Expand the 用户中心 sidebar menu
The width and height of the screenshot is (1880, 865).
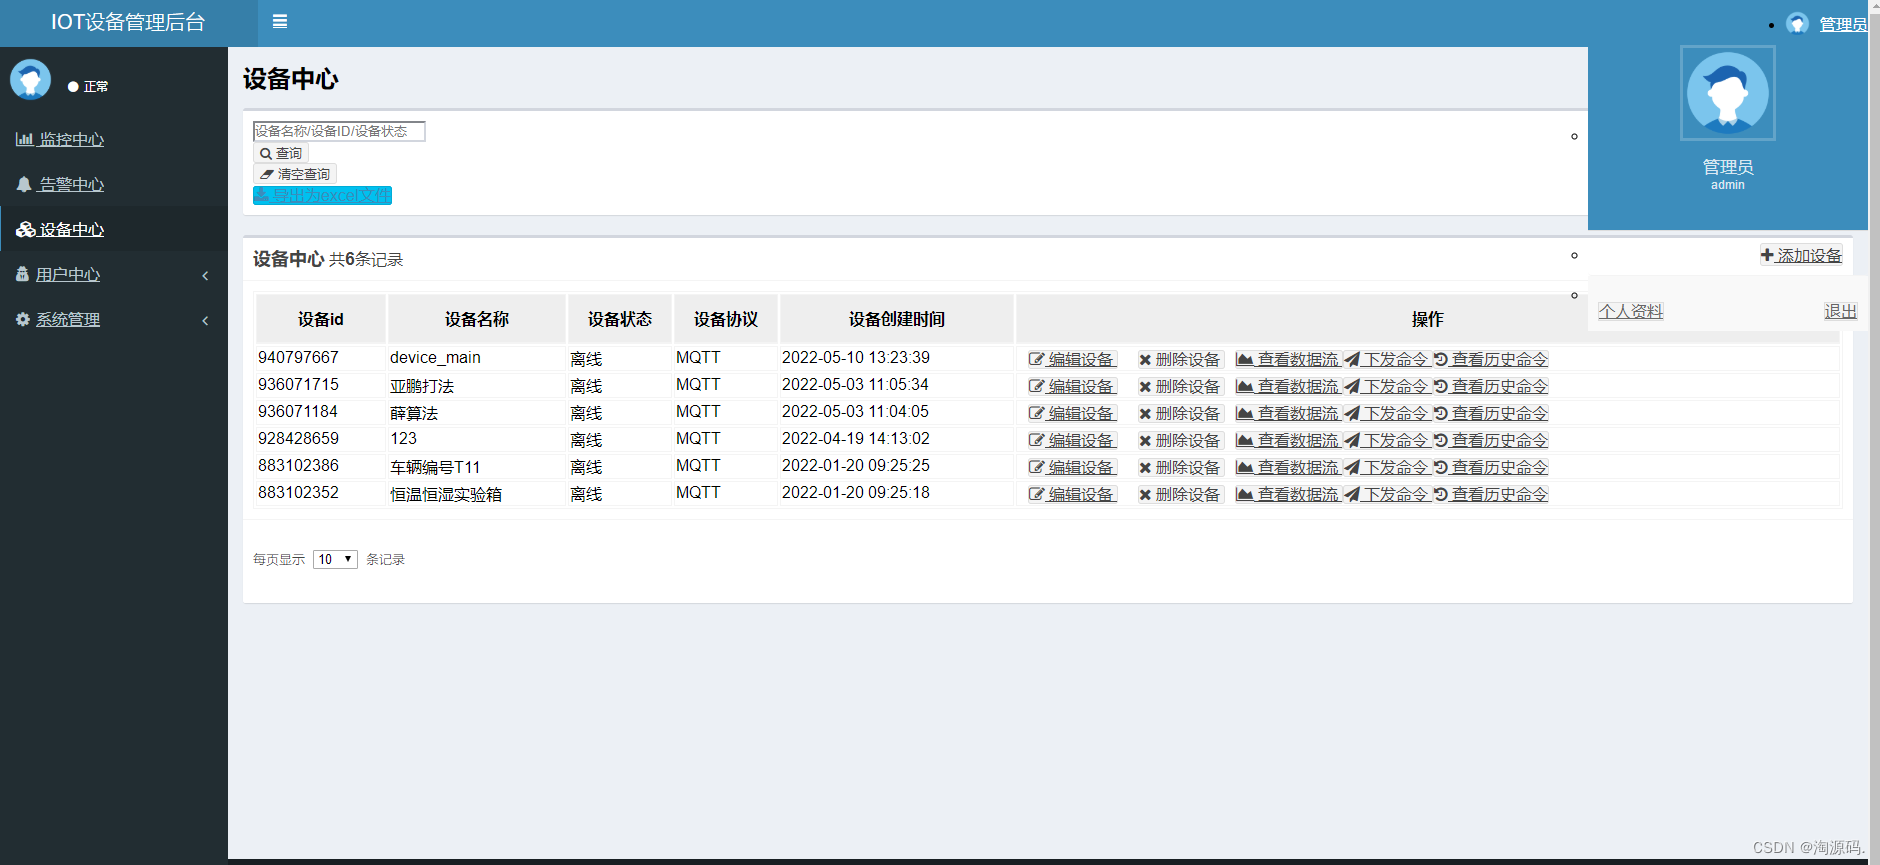(58, 274)
